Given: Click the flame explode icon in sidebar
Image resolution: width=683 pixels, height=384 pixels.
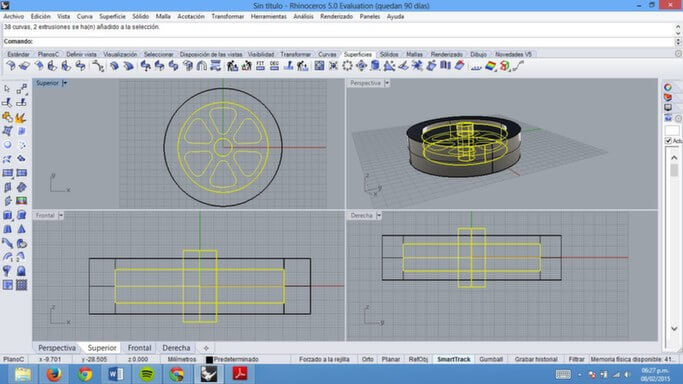Looking at the screenshot, I should pos(20,117).
